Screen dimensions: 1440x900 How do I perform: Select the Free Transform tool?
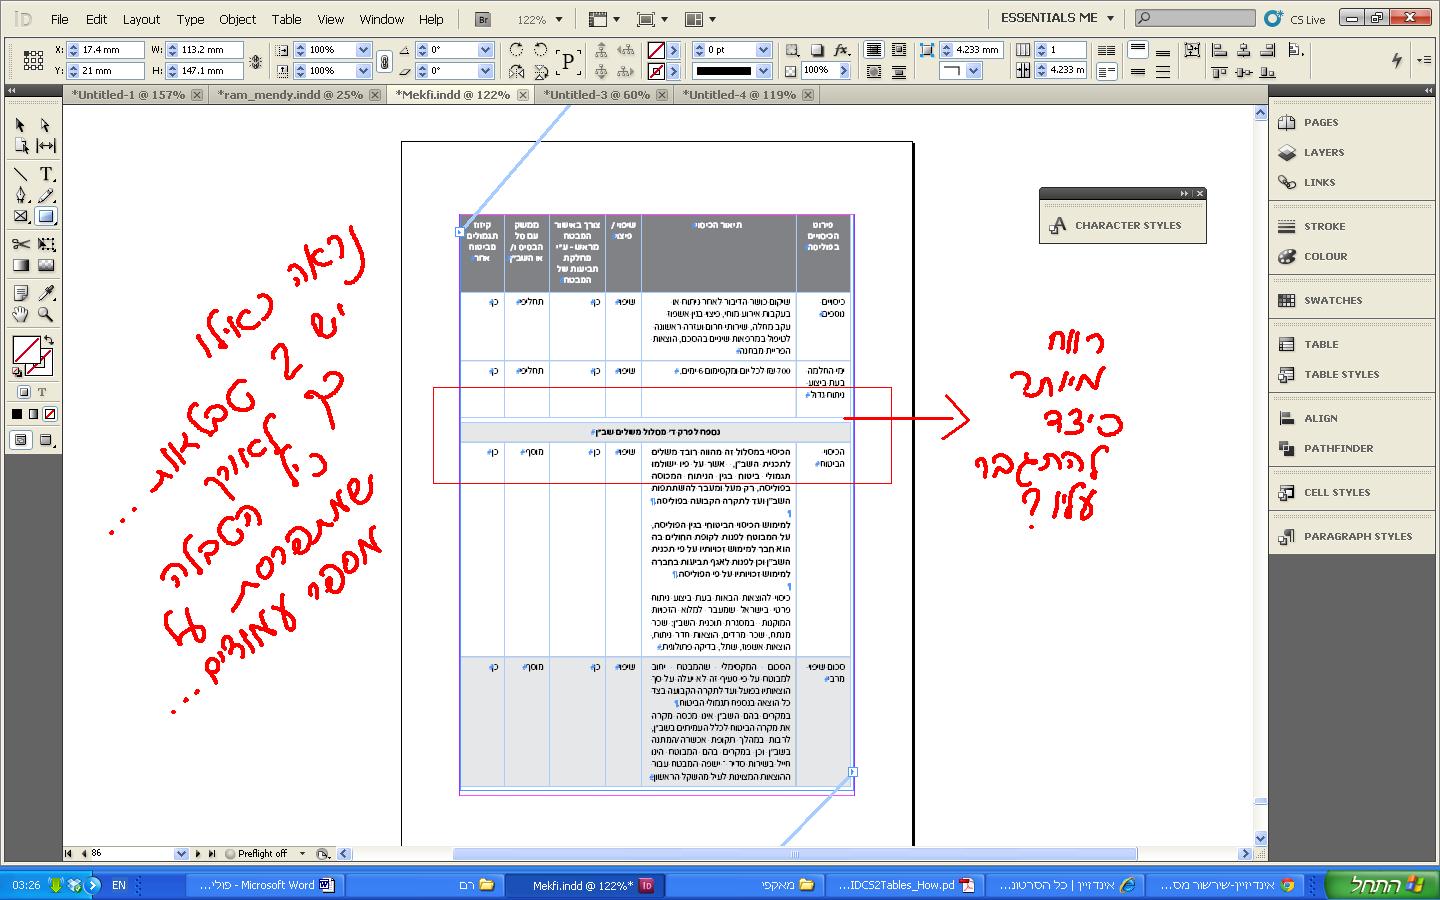pyautogui.click(x=45, y=244)
